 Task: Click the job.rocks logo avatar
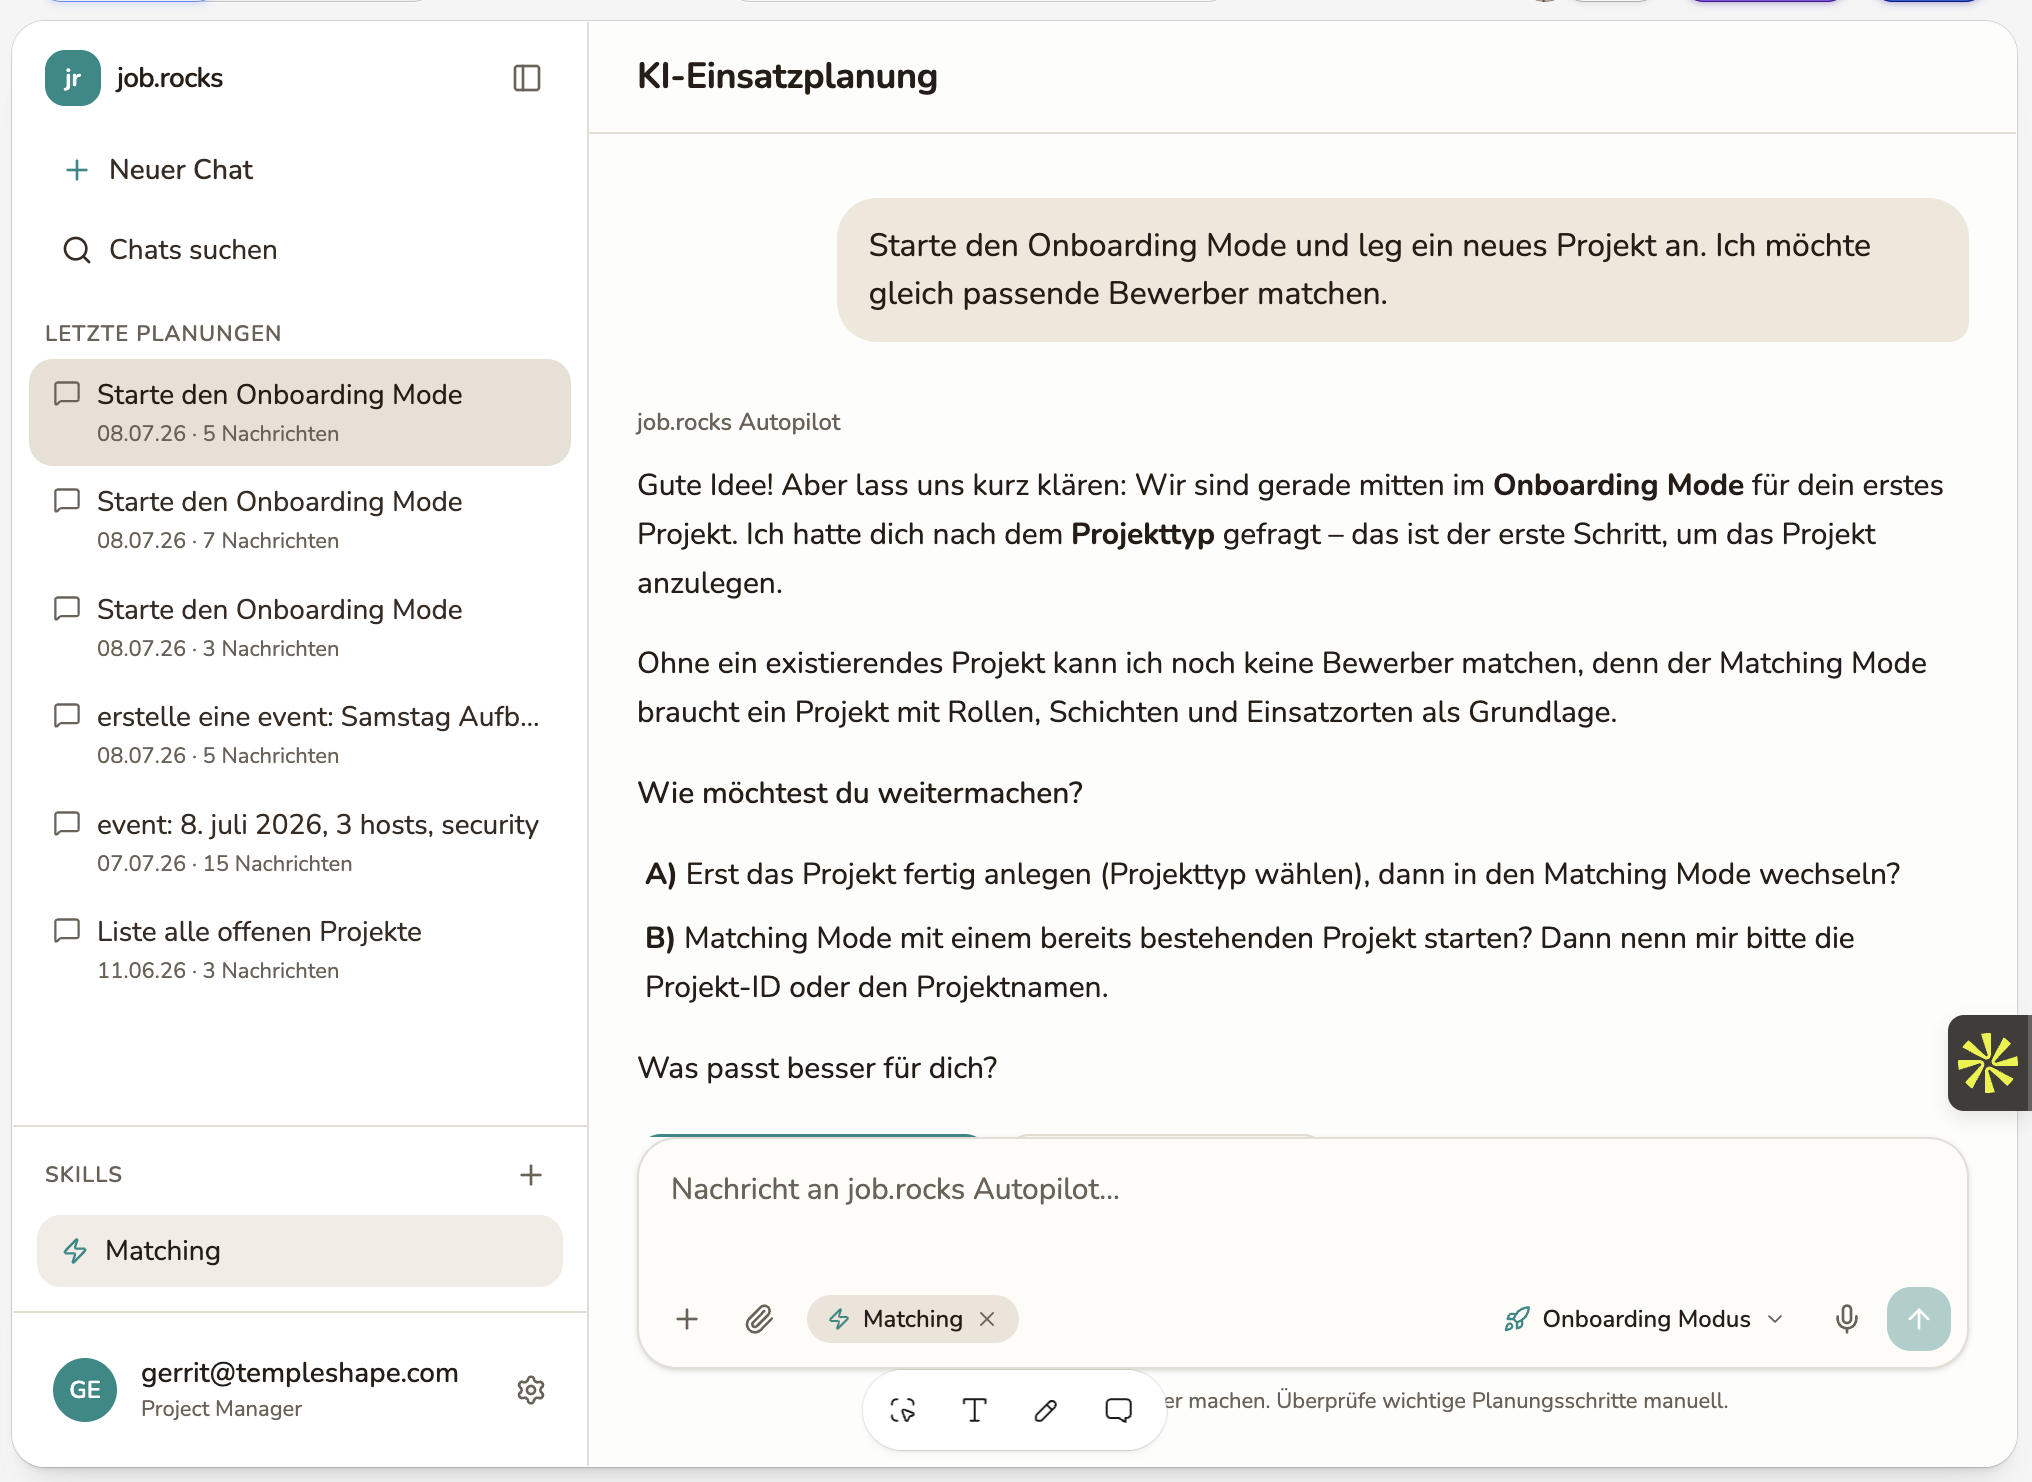72,78
